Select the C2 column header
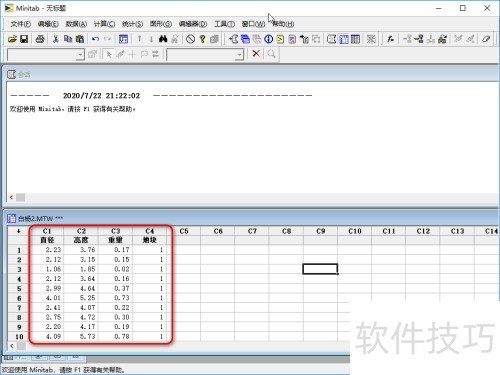This screenshot has width=500, height=375. tap(81, 231)
